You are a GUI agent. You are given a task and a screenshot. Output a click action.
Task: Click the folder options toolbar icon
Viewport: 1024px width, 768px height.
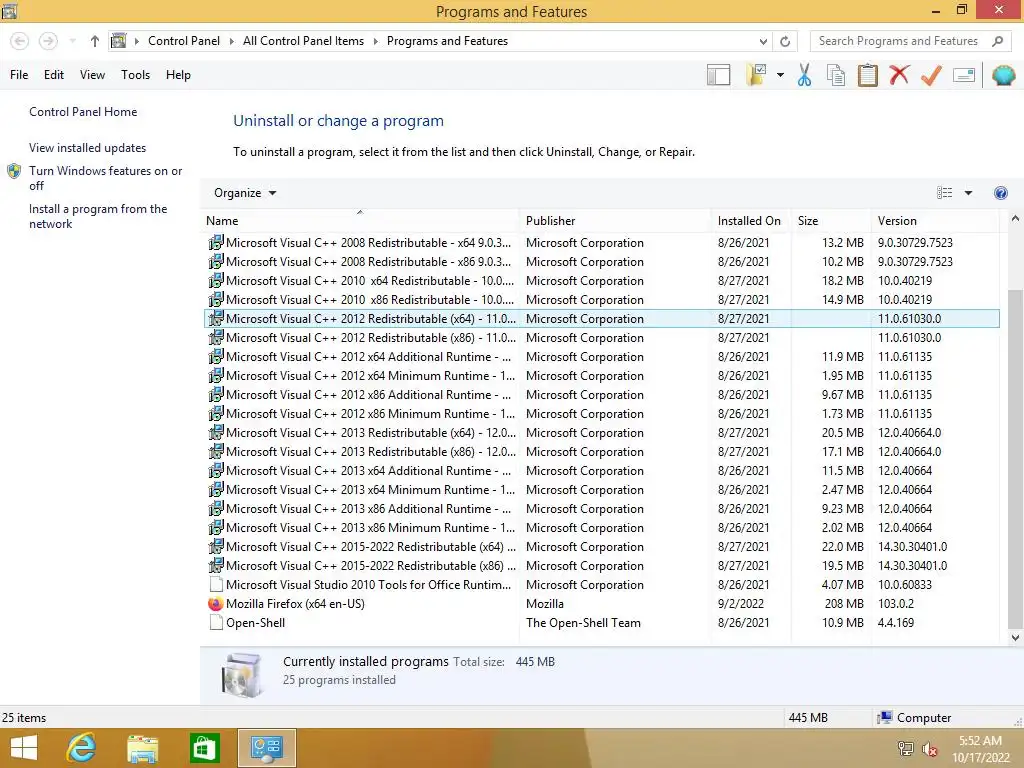(756, 75)
